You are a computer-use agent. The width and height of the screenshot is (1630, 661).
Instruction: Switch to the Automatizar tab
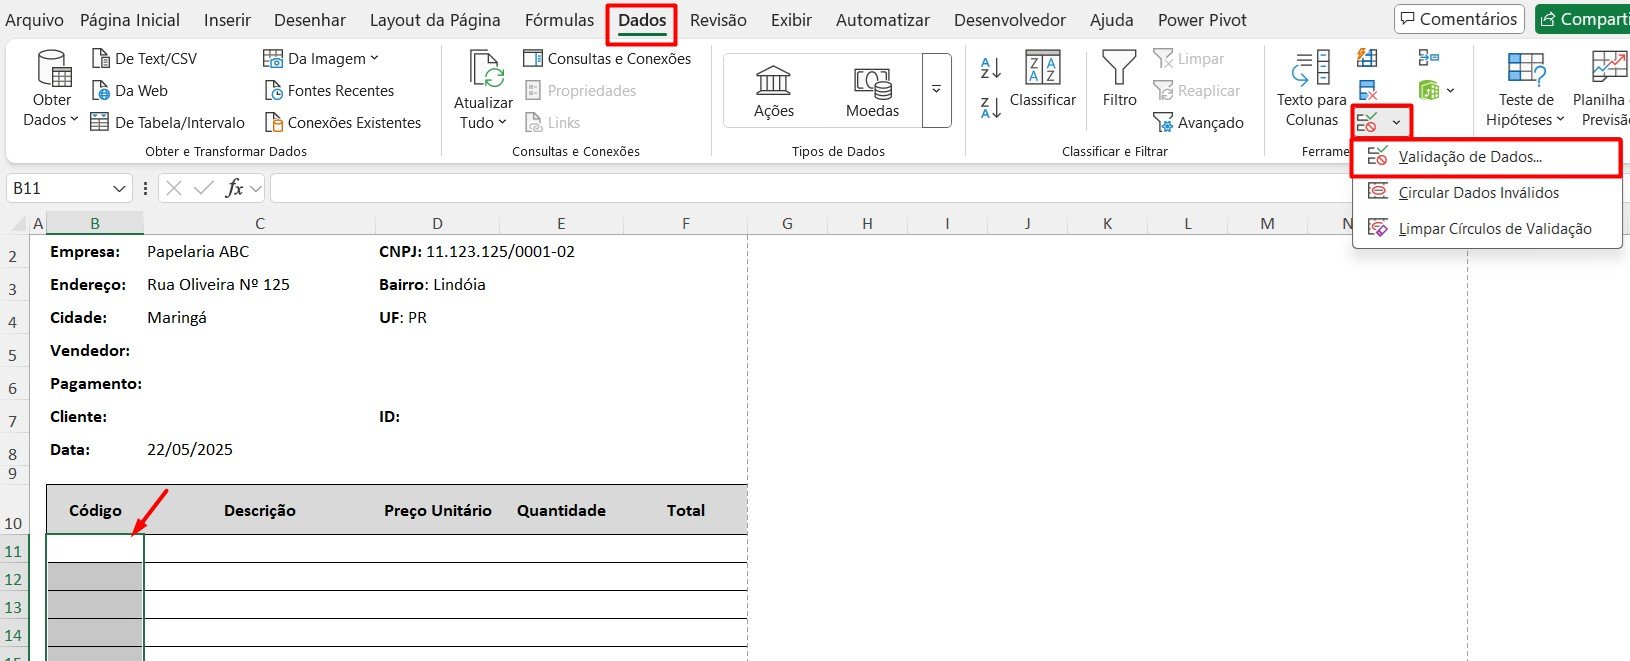pos(883,20)
